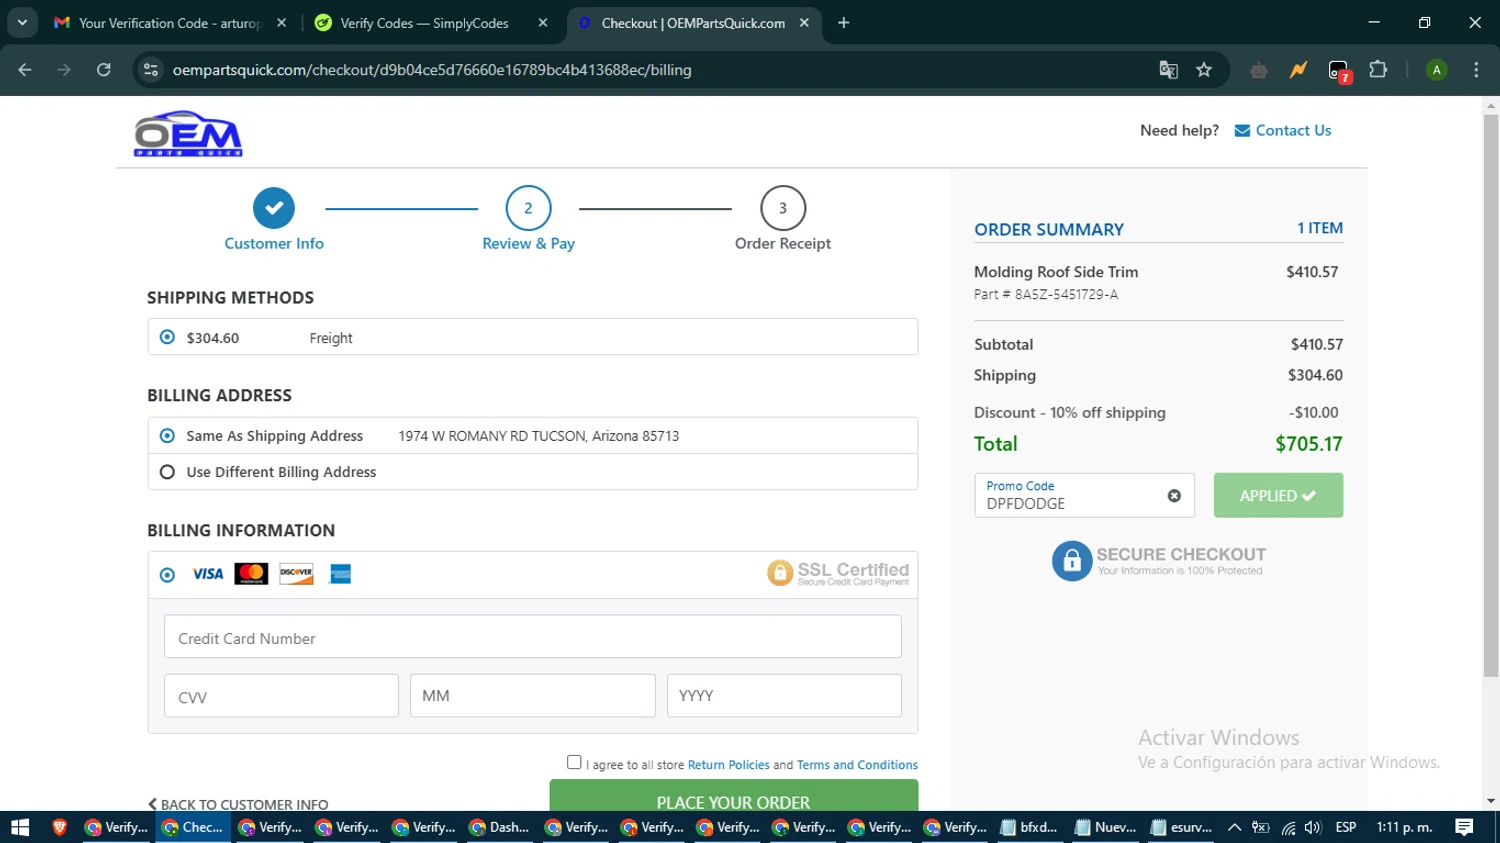Viewport: 1500px width, 843px height.
Task: Switch to the Verify Codes SimplyCodes tab
Action: point(430,23)
